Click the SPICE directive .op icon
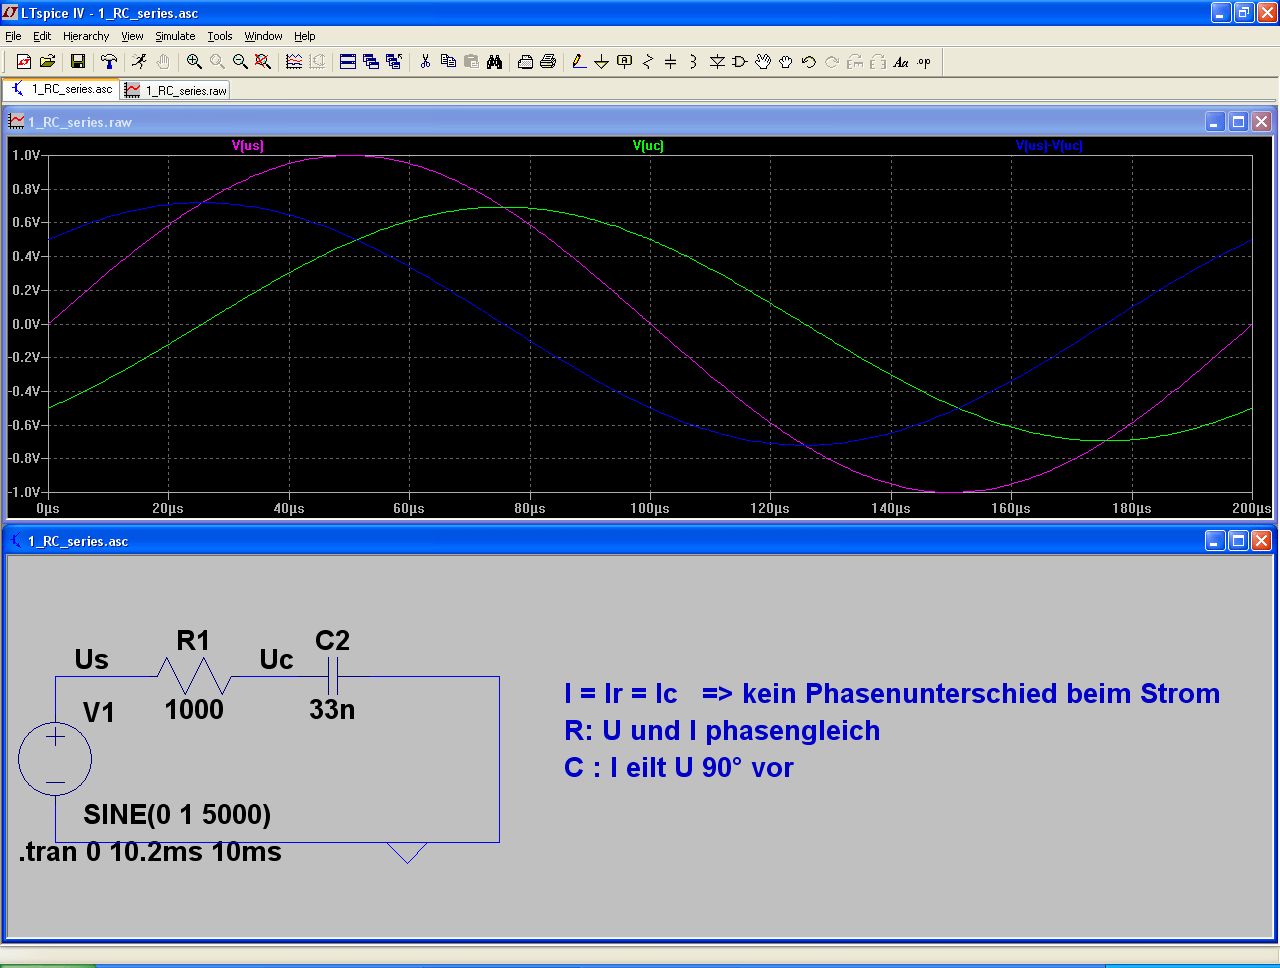The height and width of the screenshot is (968, 1280). [924, 62]
